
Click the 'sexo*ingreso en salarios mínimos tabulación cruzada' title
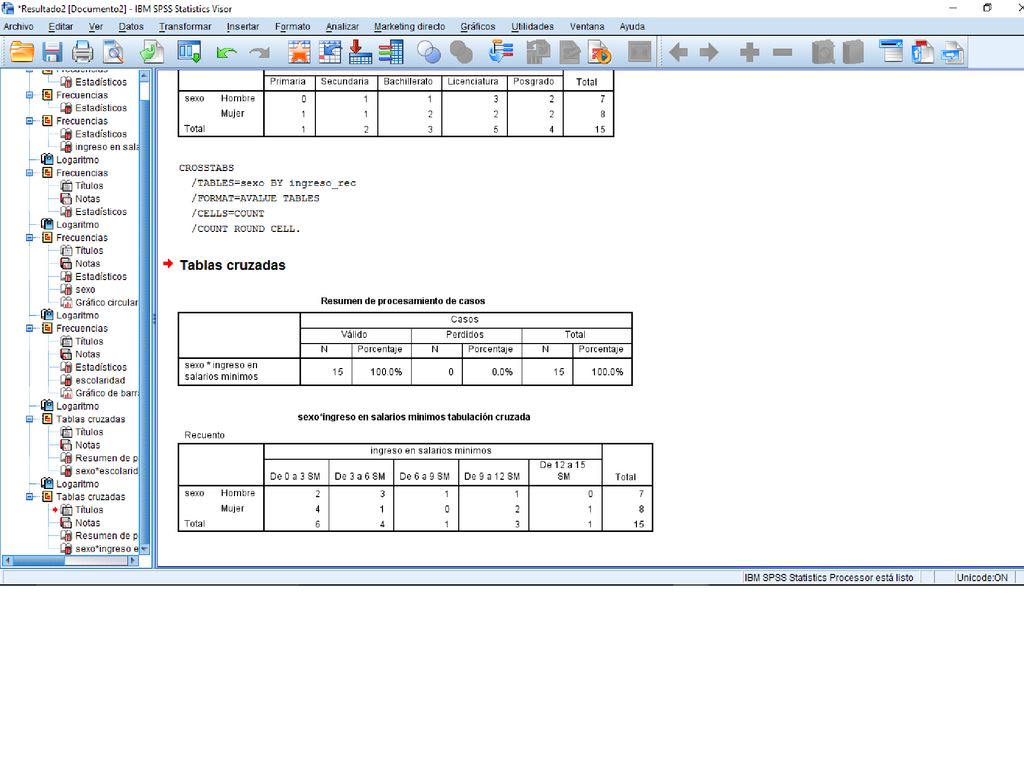[x=414, y=417]
